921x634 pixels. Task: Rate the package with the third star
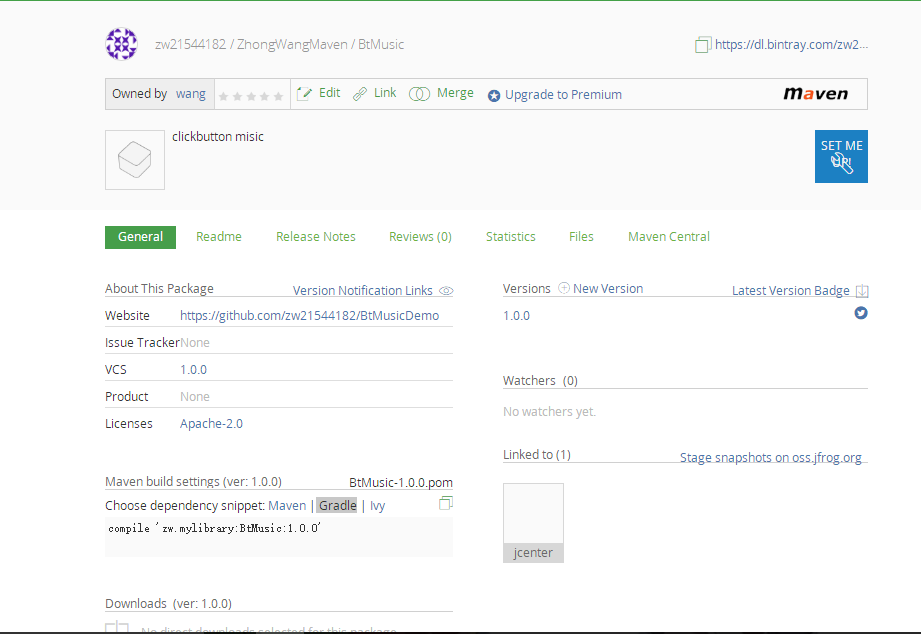coord(251,96)
